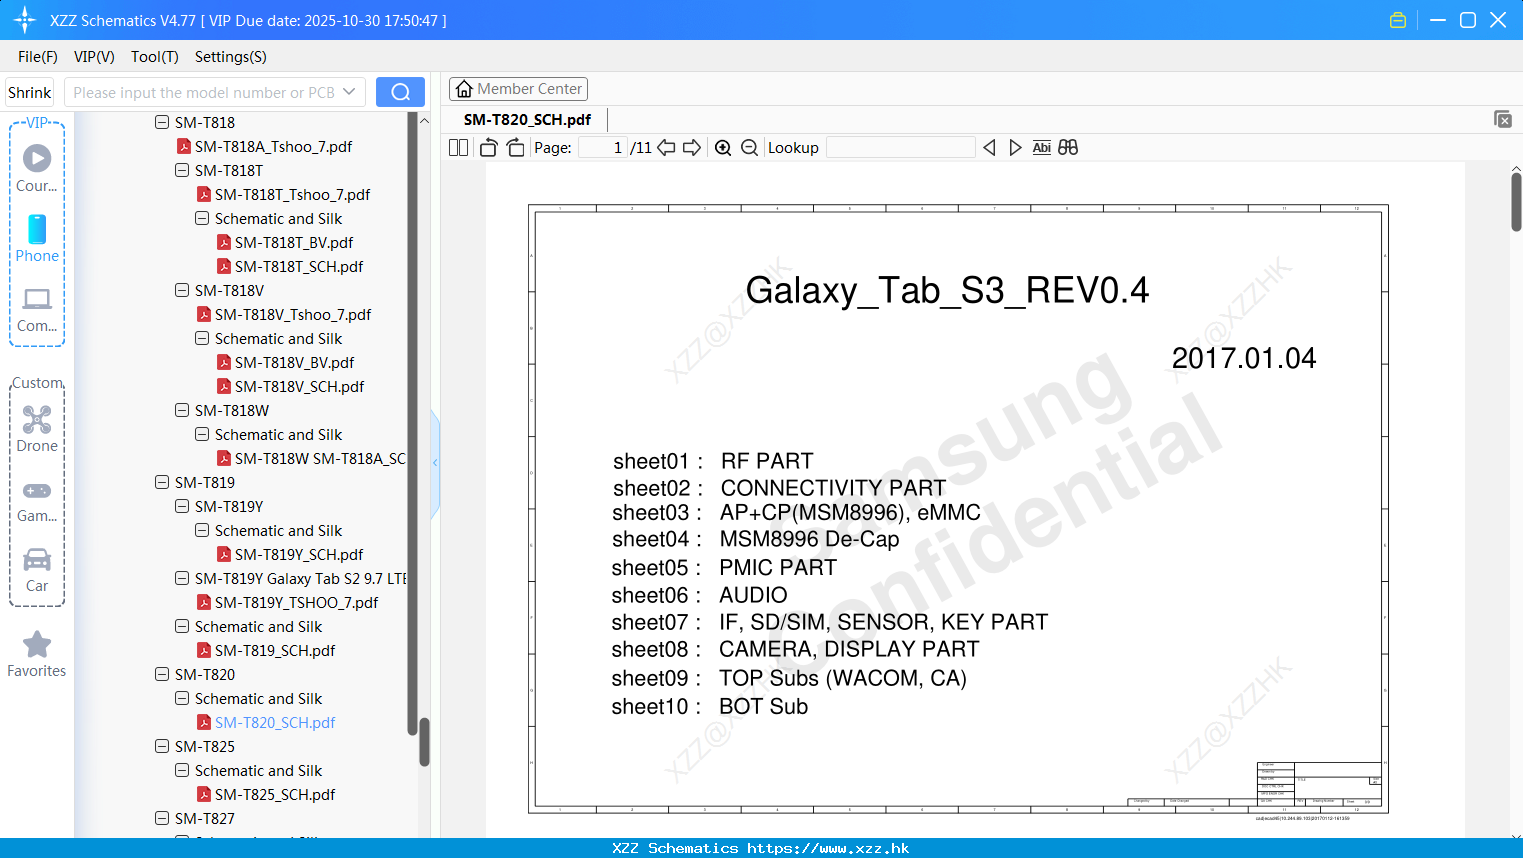Screen dimensions: 1523x858
Task: Click the Shrink button
Action: point(30,92)
